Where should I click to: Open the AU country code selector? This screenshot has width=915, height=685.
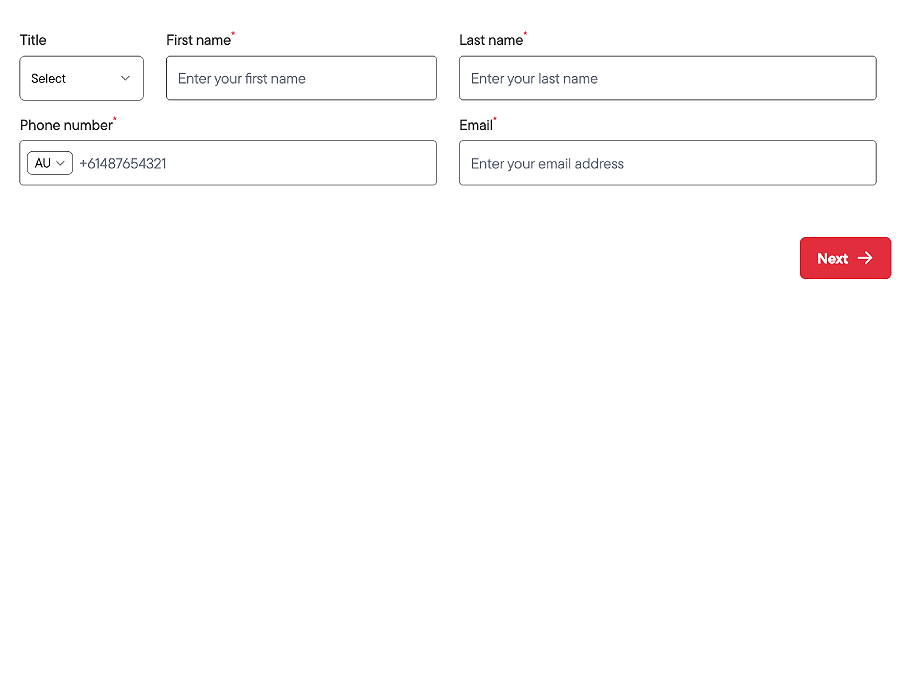(50, 163)
